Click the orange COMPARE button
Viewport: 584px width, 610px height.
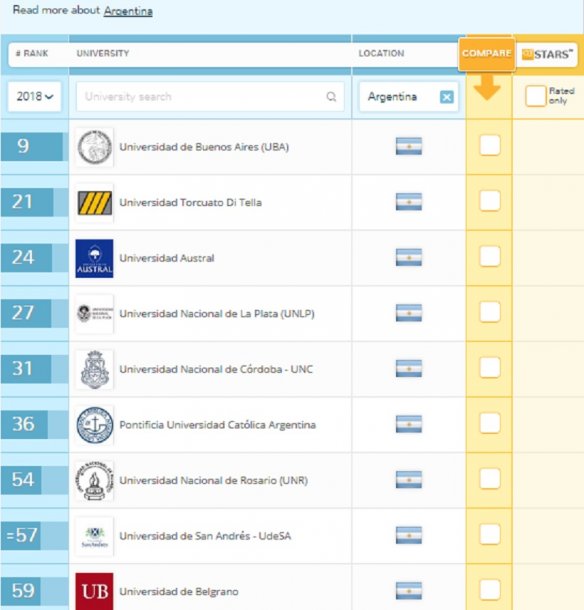coord(487,54)
